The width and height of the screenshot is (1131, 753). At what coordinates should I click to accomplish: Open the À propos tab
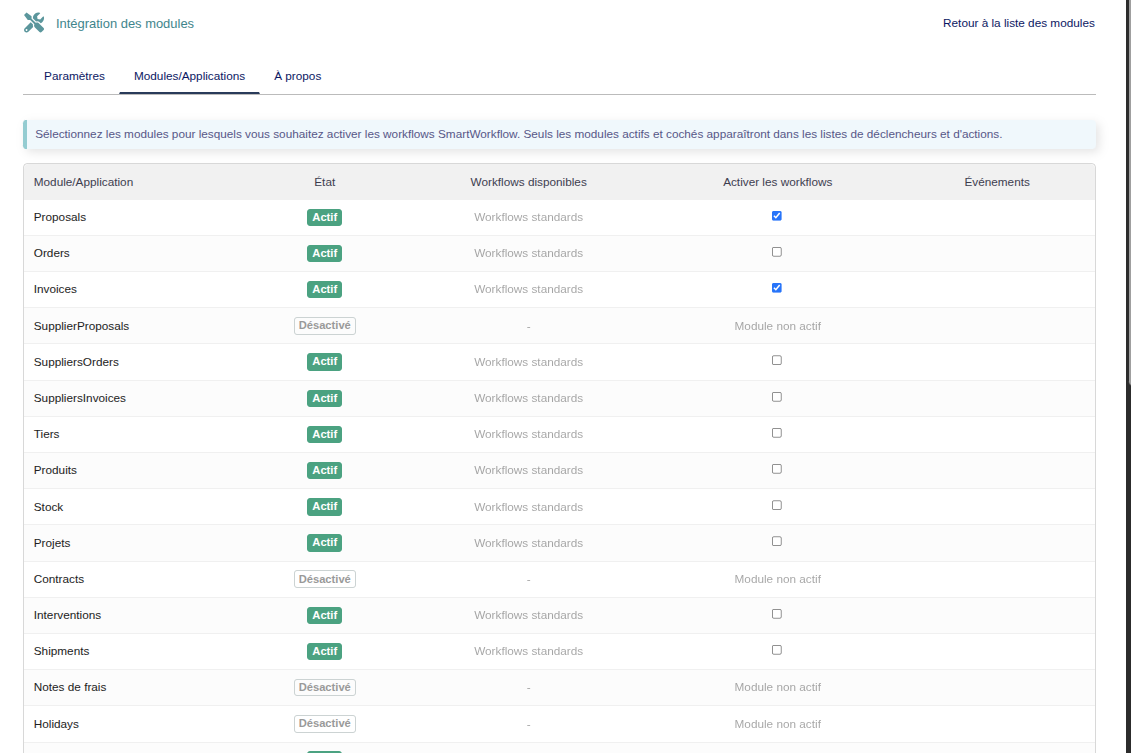tap(297, 76)
